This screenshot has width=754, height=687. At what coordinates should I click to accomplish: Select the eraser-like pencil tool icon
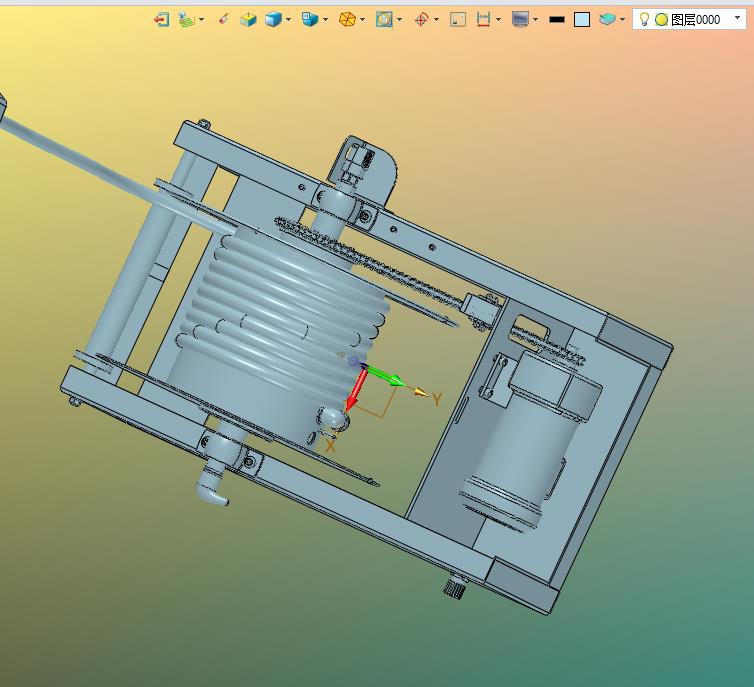(224, 19)
